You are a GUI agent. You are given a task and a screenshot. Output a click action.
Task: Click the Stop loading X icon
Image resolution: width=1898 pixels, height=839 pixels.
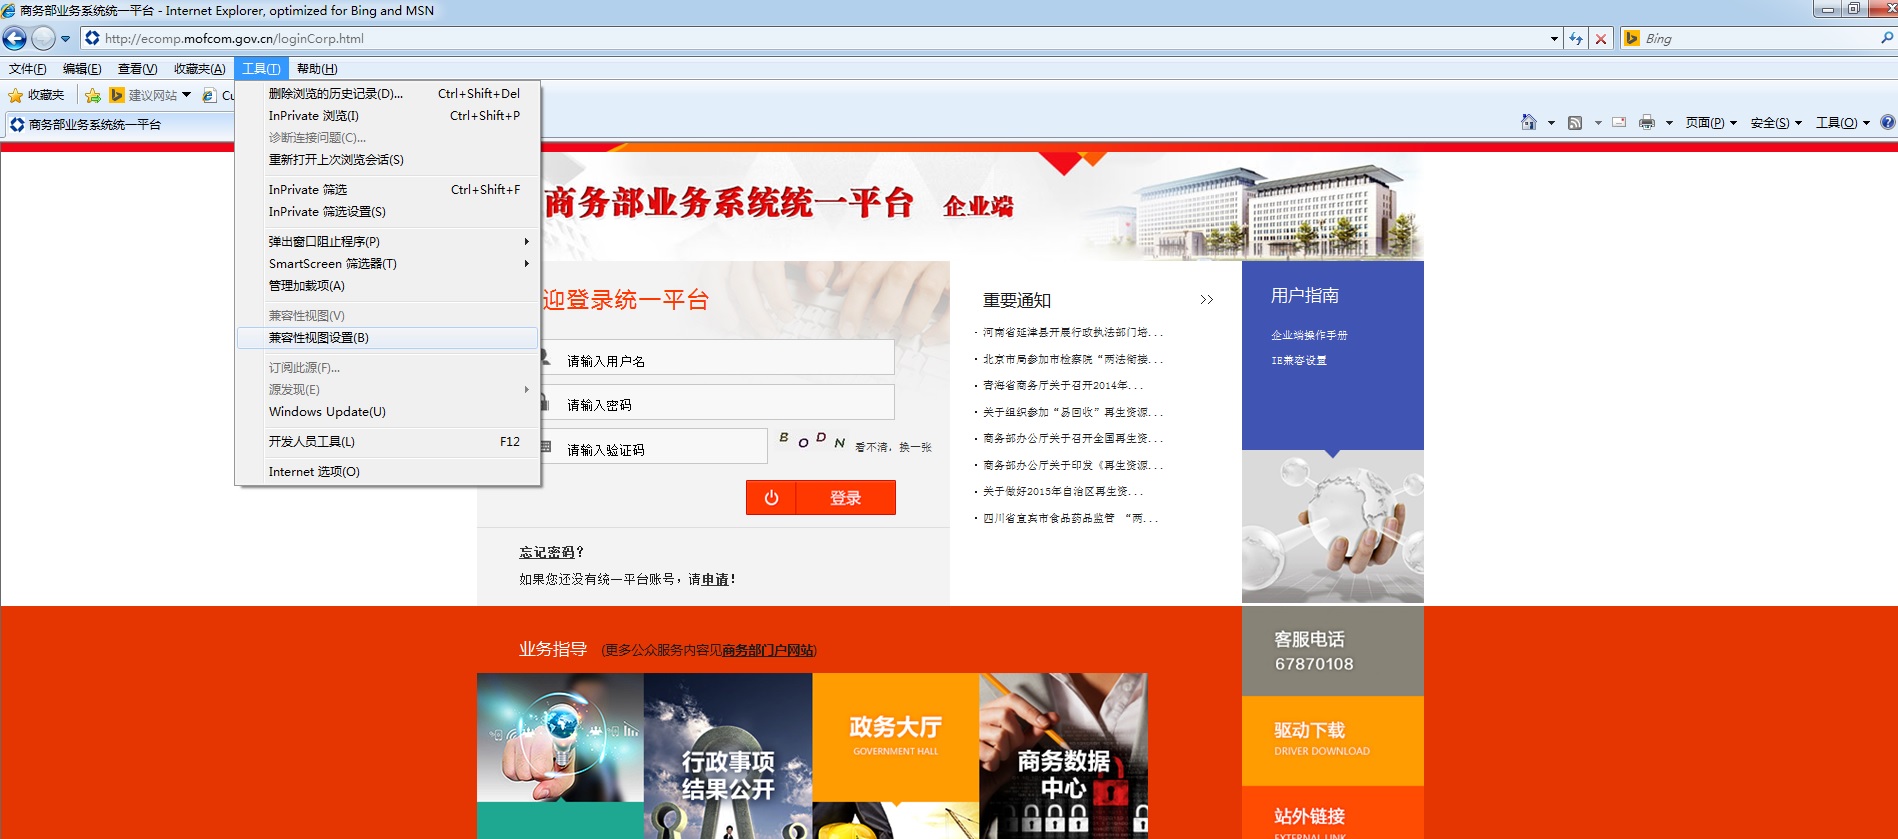click(1601, 39)
